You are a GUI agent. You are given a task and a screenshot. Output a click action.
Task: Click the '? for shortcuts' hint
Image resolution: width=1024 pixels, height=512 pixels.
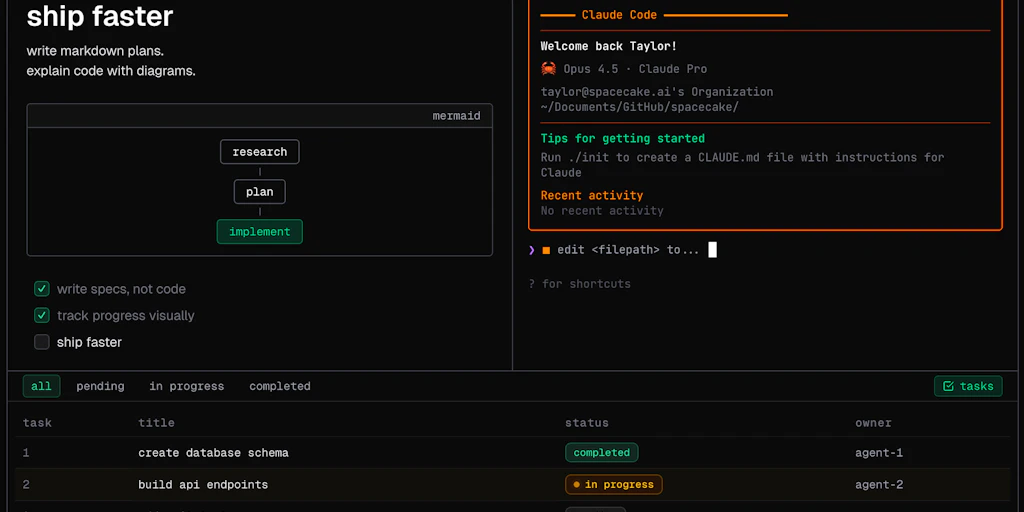point(579,284)
